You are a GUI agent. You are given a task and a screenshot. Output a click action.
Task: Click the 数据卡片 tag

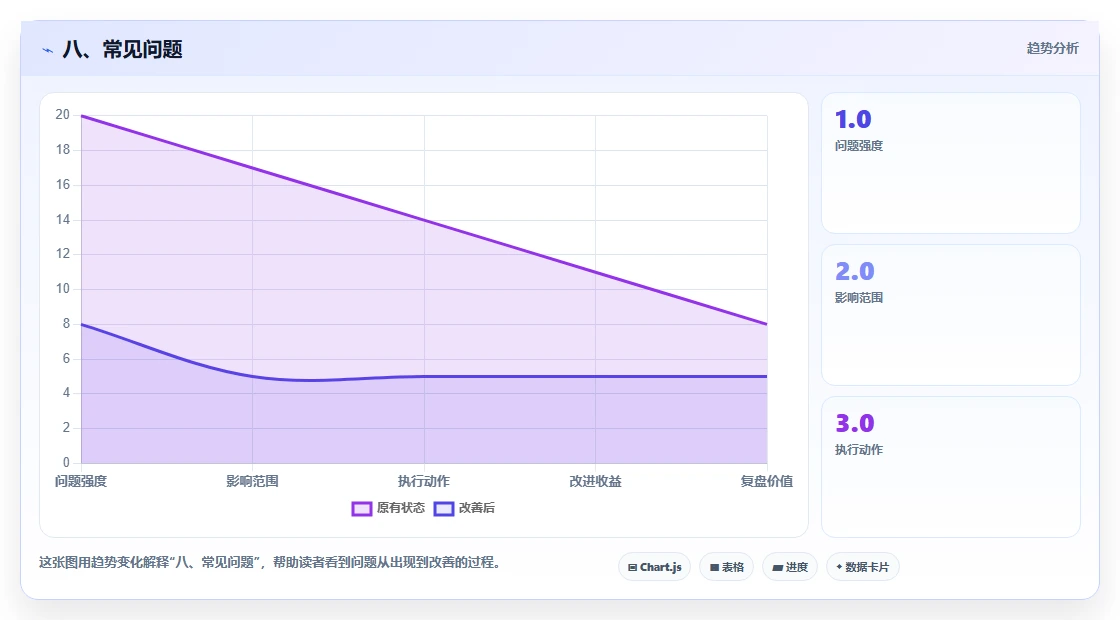pos(862,567)
